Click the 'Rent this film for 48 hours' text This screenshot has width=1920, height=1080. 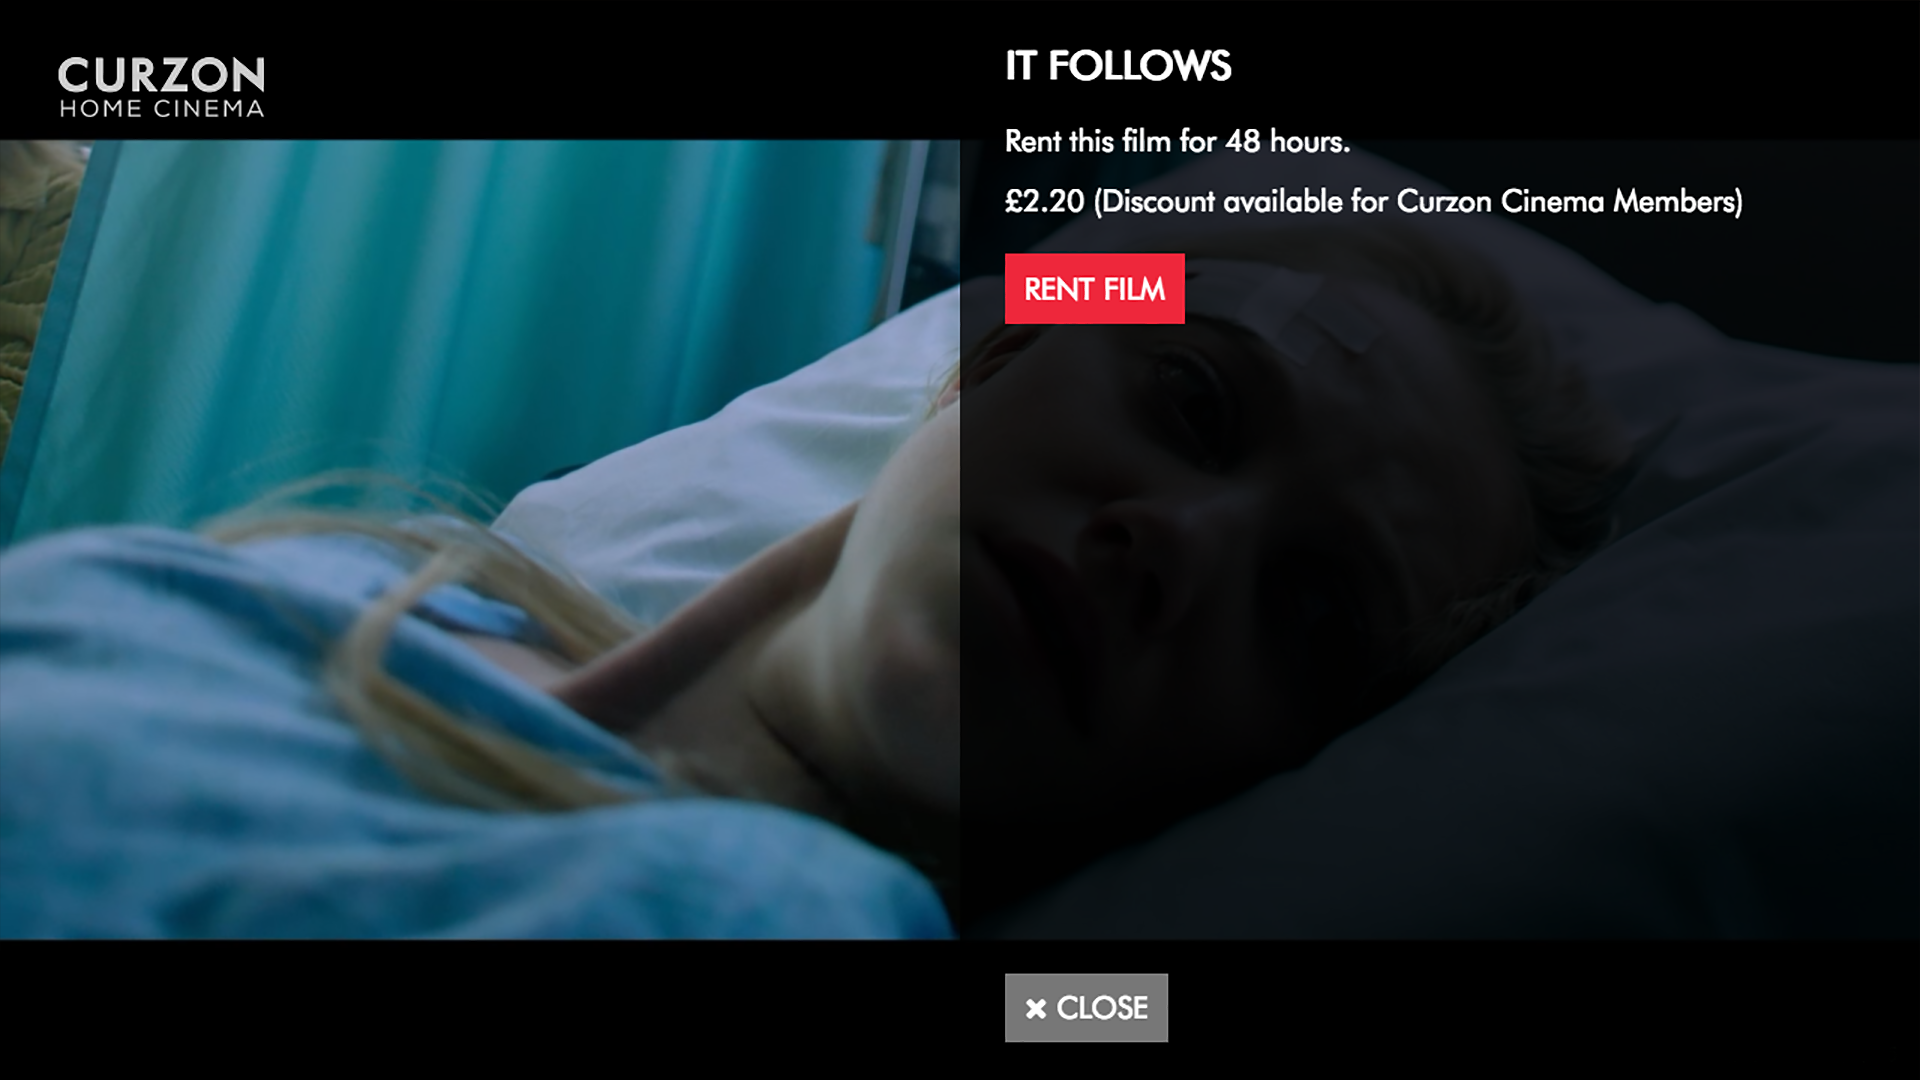(1177, 141)
